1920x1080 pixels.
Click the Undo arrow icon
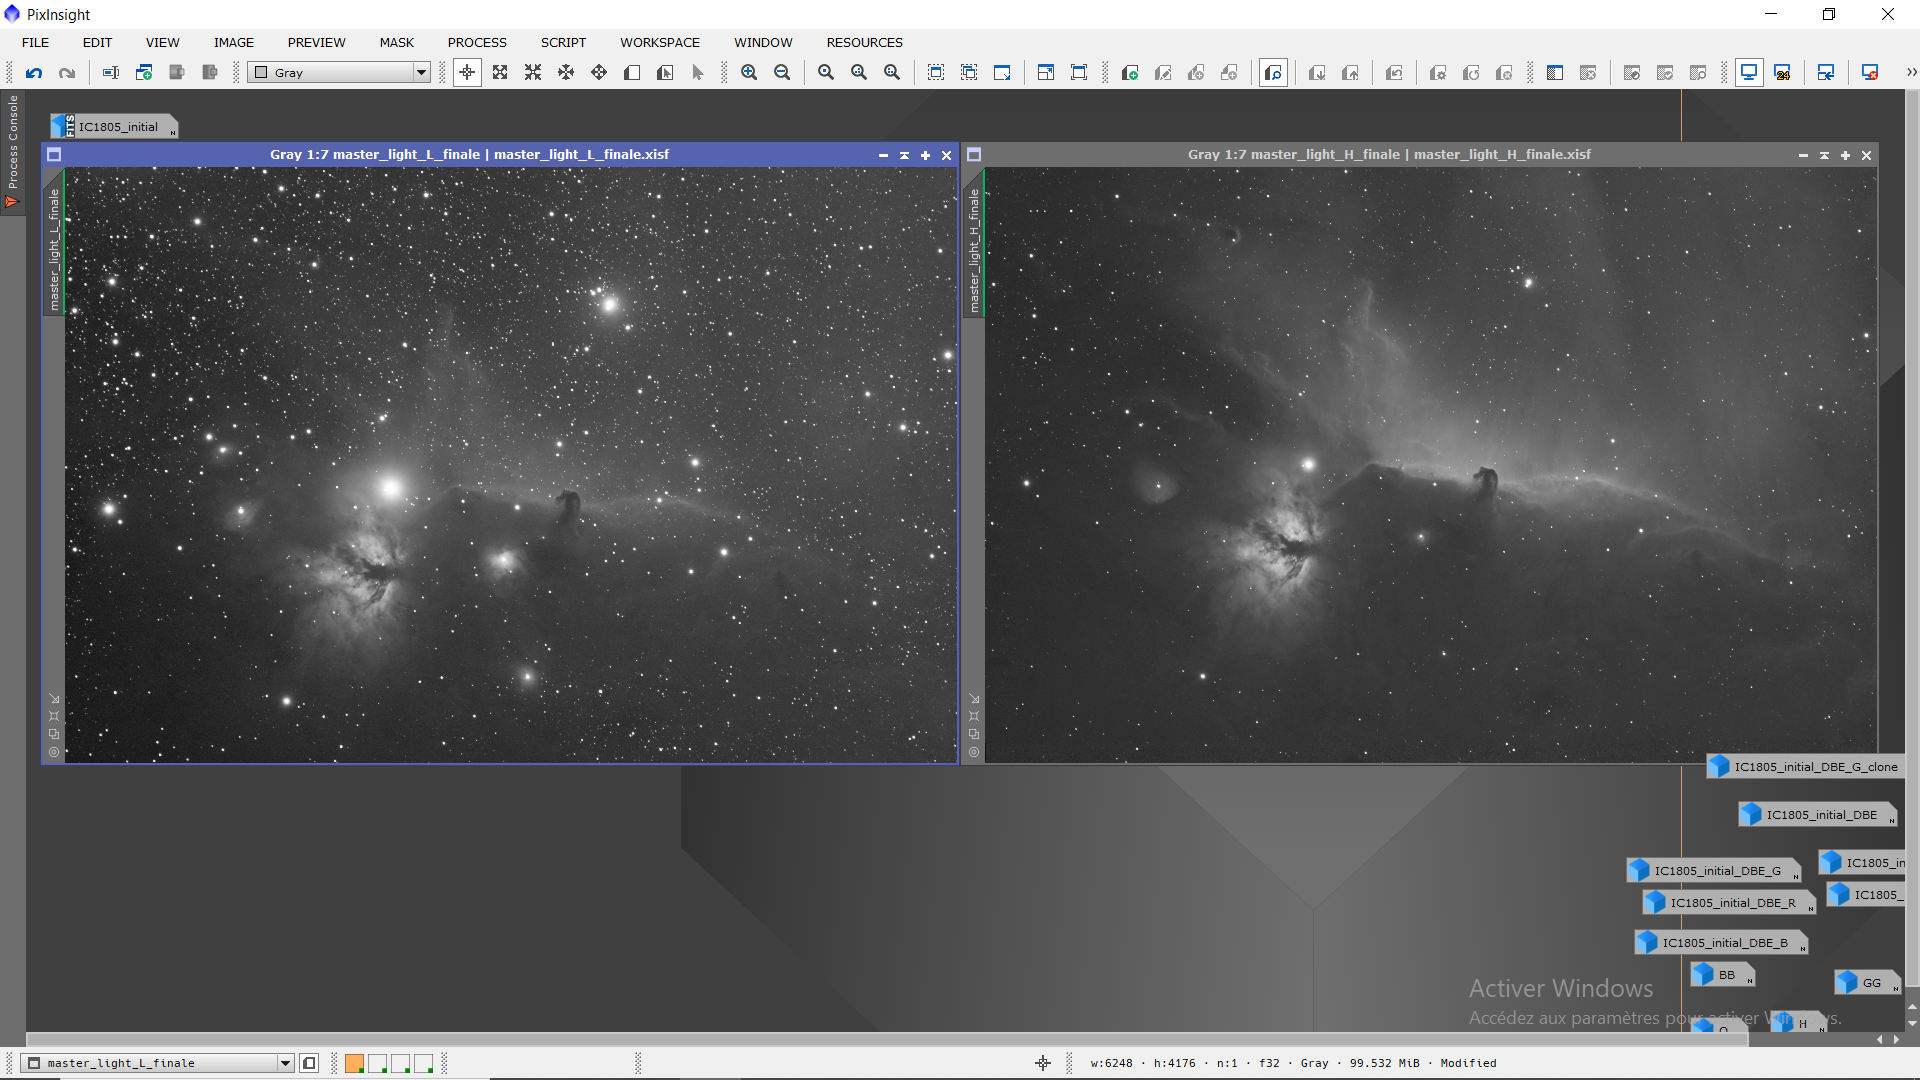(34, 73)
